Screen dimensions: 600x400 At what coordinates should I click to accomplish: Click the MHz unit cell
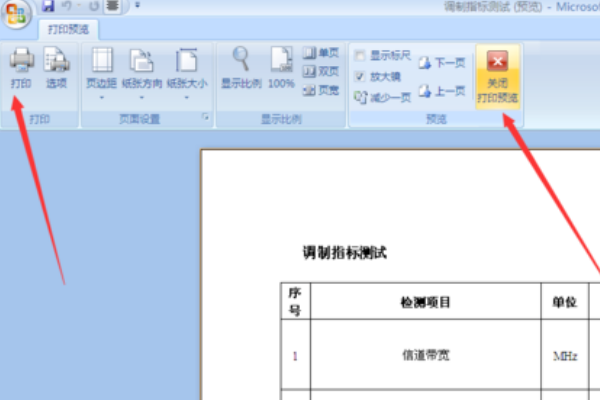(x=565, y=356)
